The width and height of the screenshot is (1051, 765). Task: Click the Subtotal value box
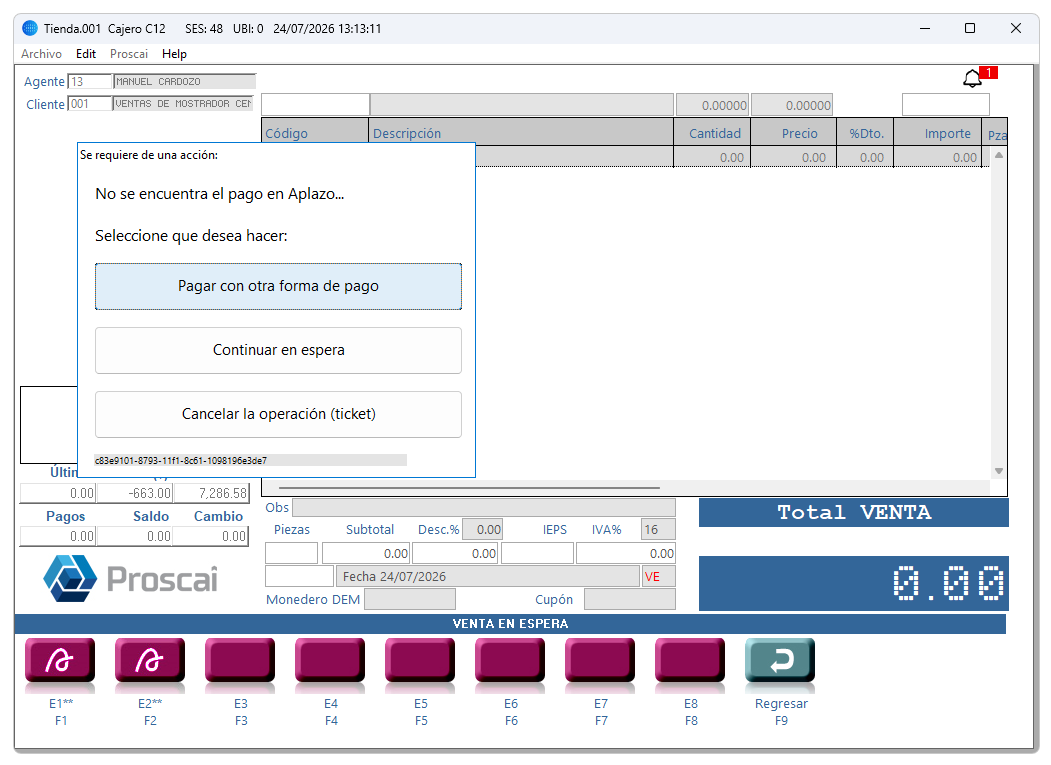366,553
